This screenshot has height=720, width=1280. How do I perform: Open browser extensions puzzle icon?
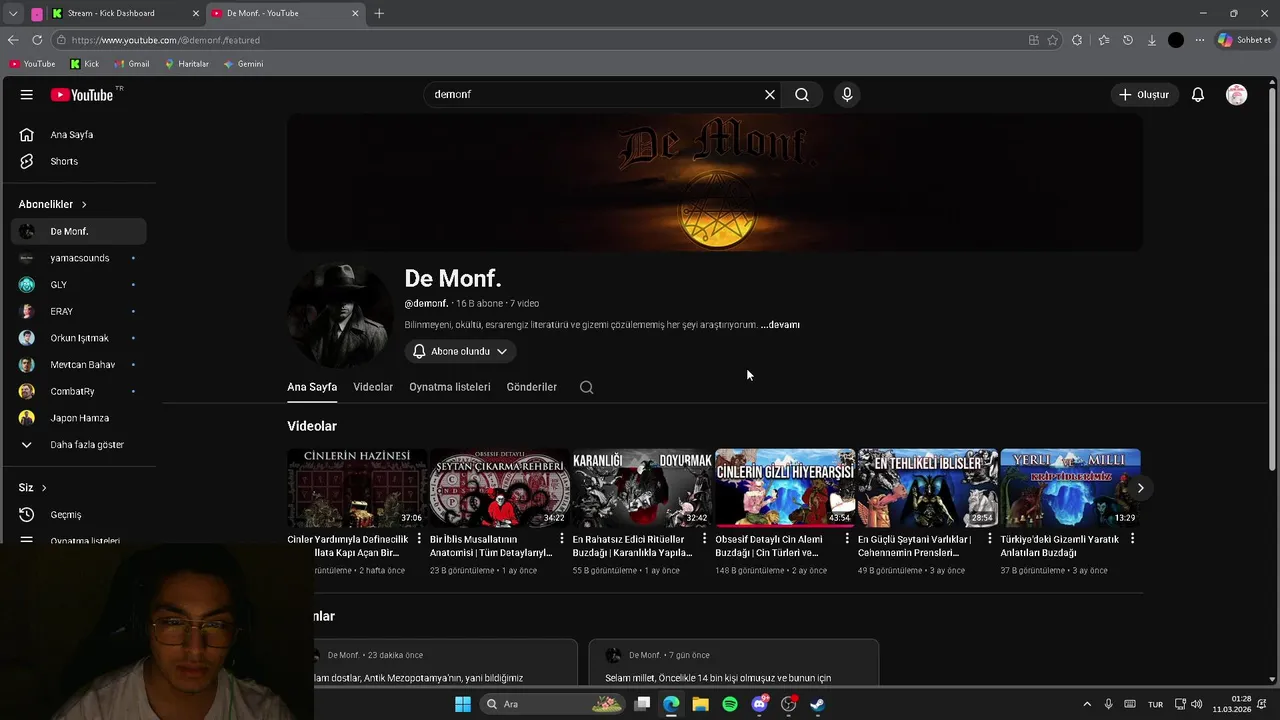pos(1077,40)
